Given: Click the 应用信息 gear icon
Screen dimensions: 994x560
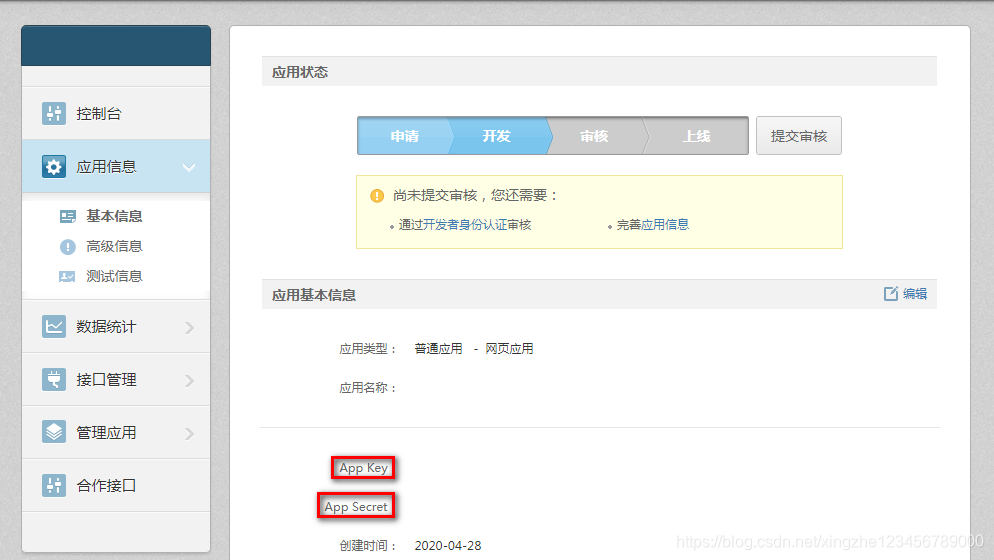Looking at the screenshot, I should pos(54,167).
